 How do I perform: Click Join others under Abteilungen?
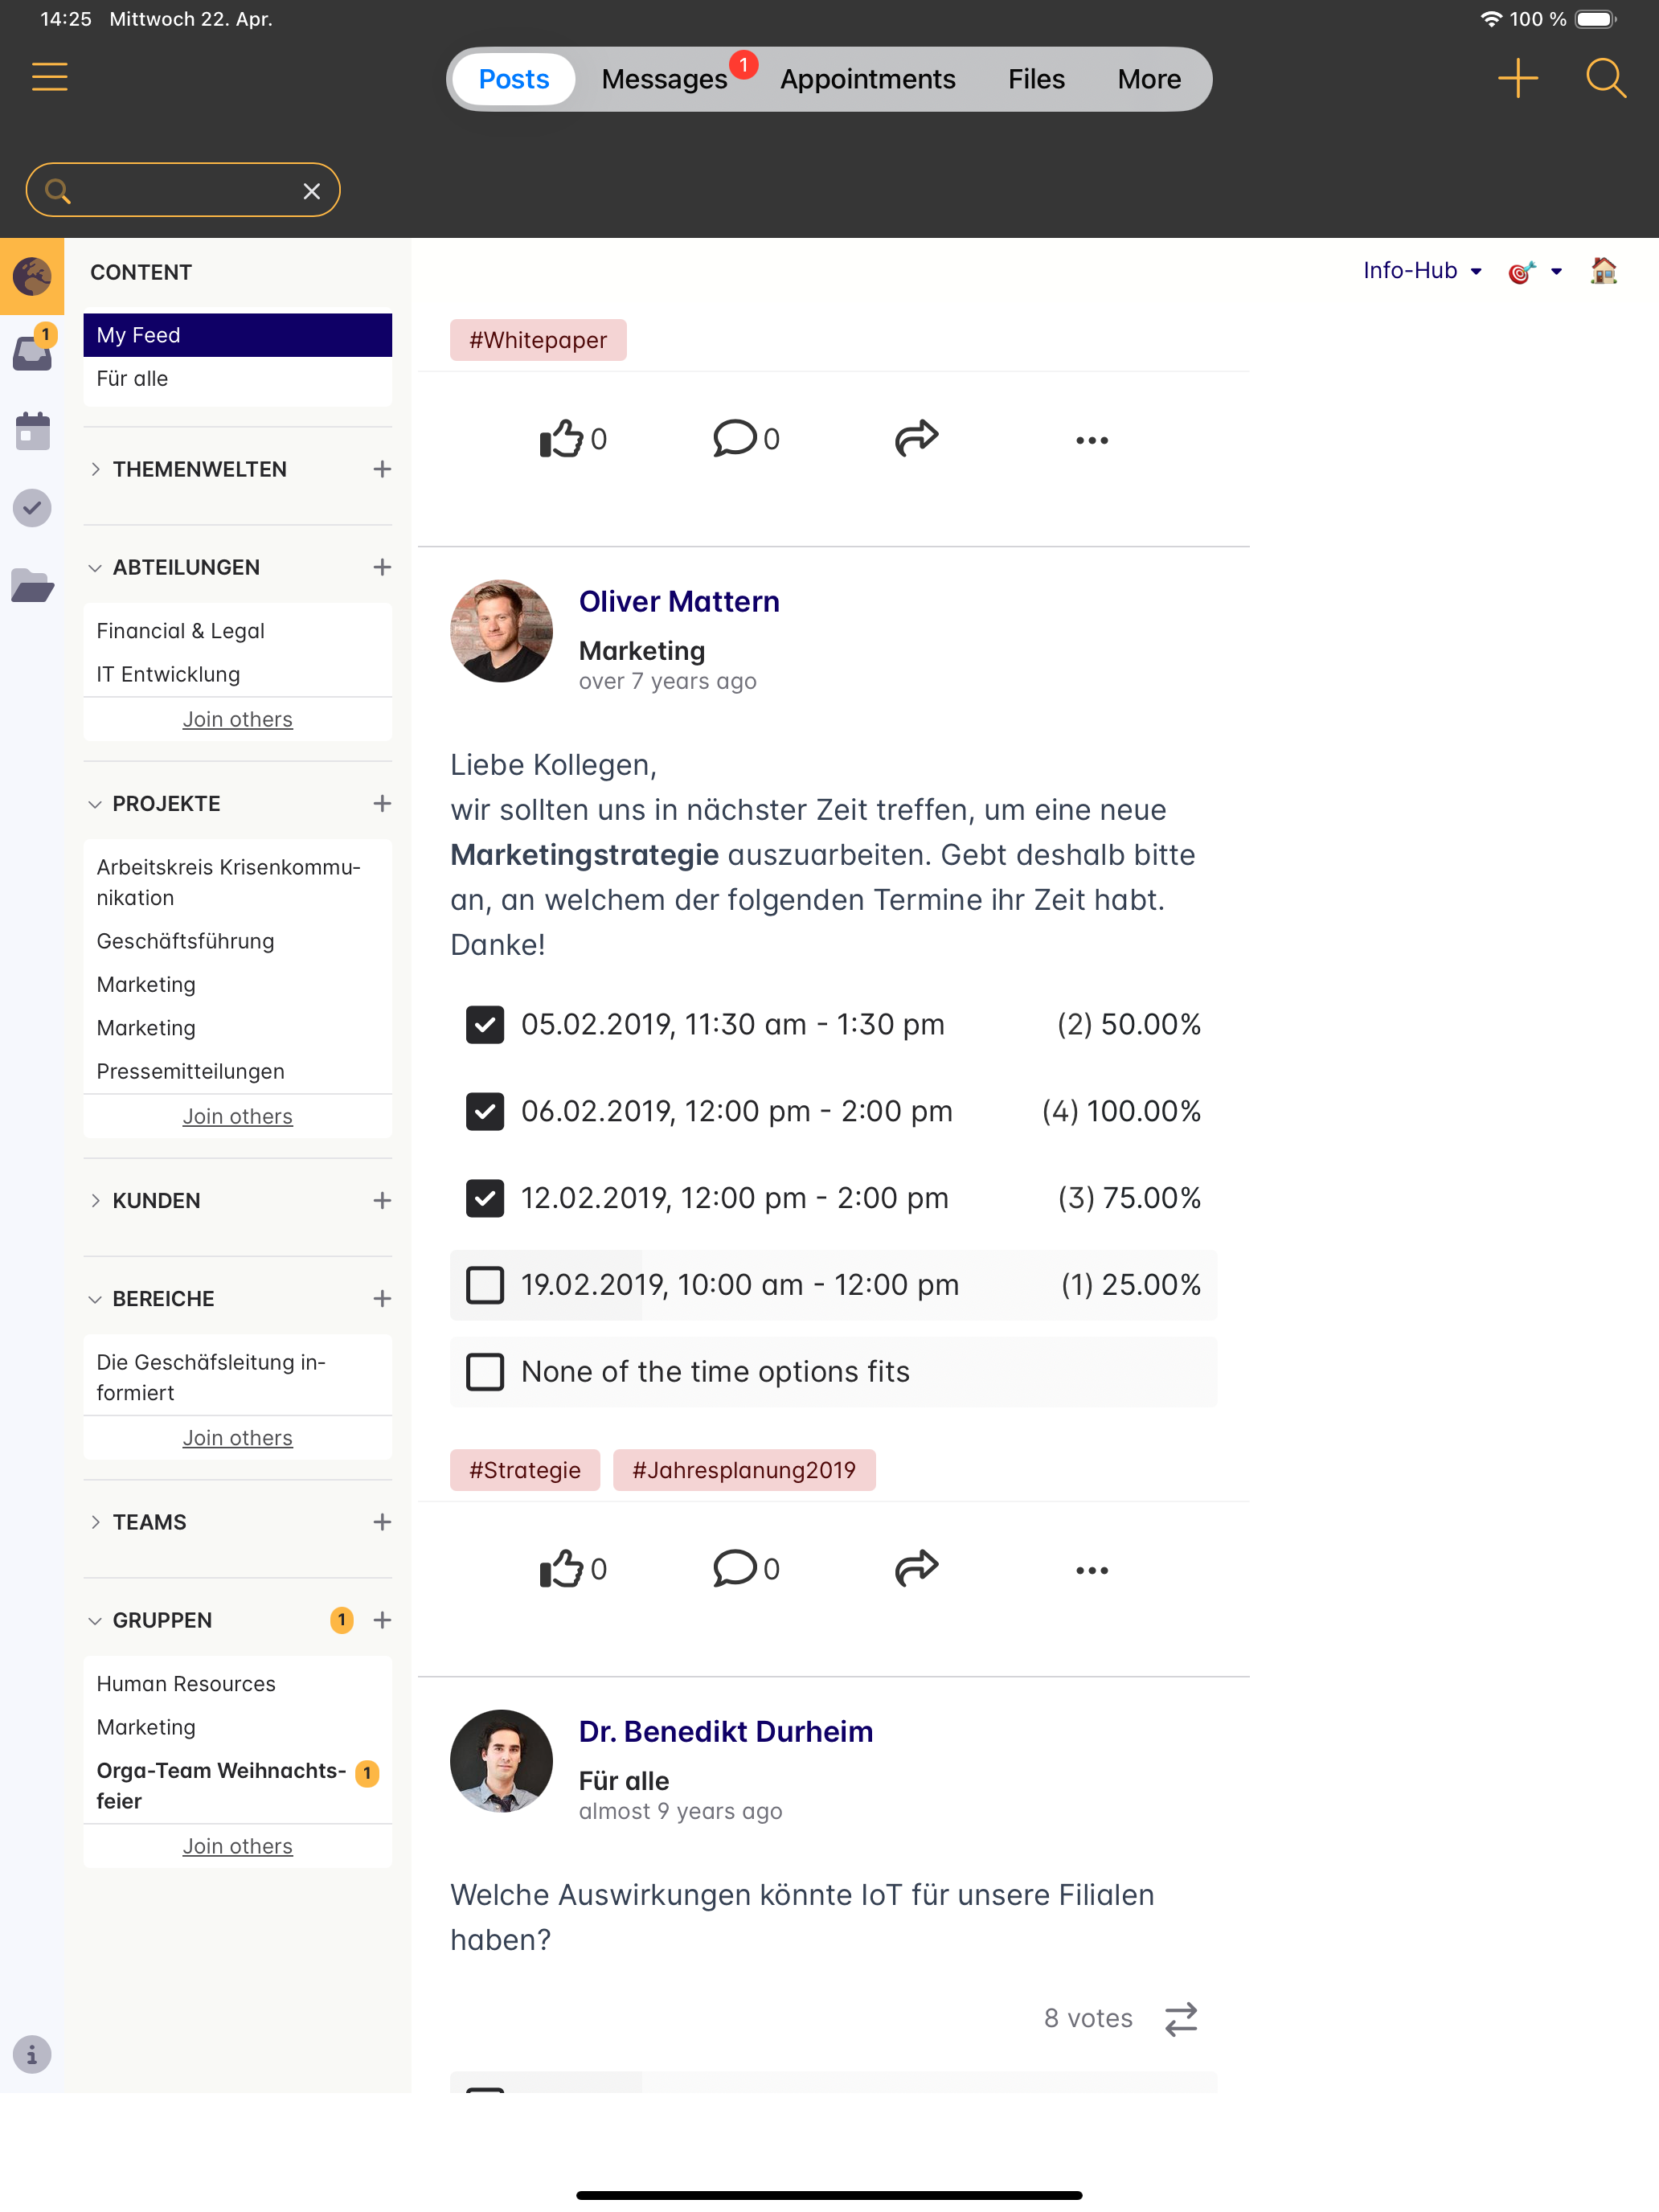238,720
